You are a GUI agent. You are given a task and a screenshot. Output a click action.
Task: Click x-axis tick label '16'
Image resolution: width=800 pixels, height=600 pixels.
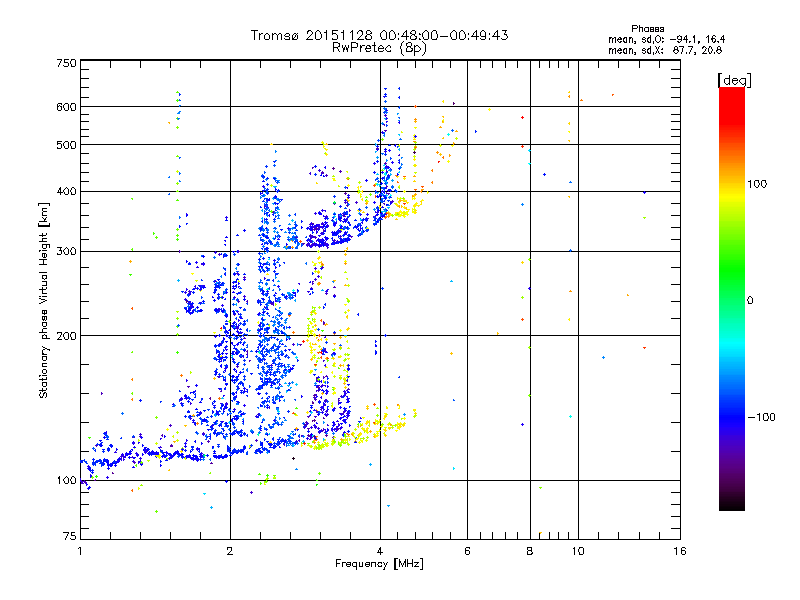(680, 551)
